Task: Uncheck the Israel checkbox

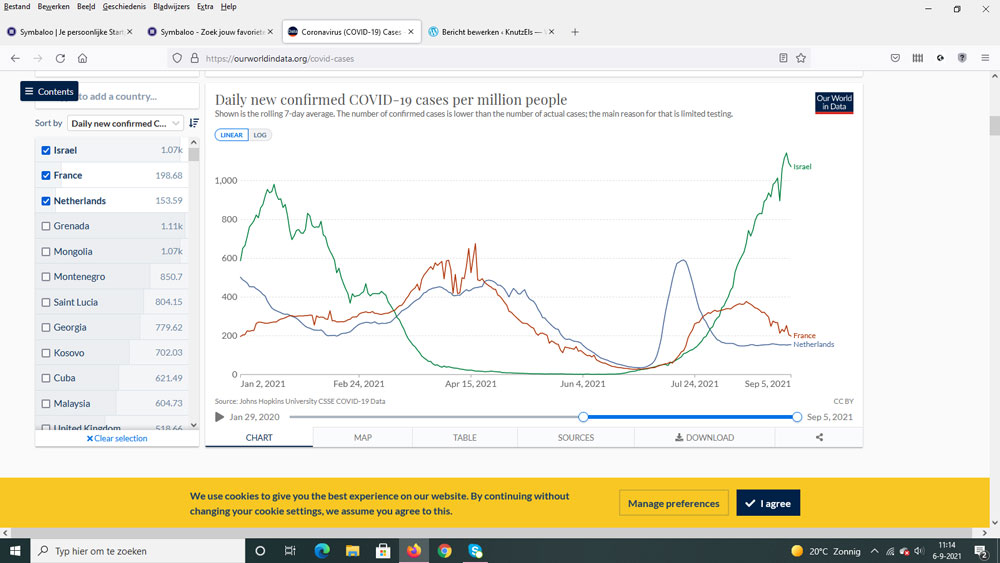Action: pos(46,150)
